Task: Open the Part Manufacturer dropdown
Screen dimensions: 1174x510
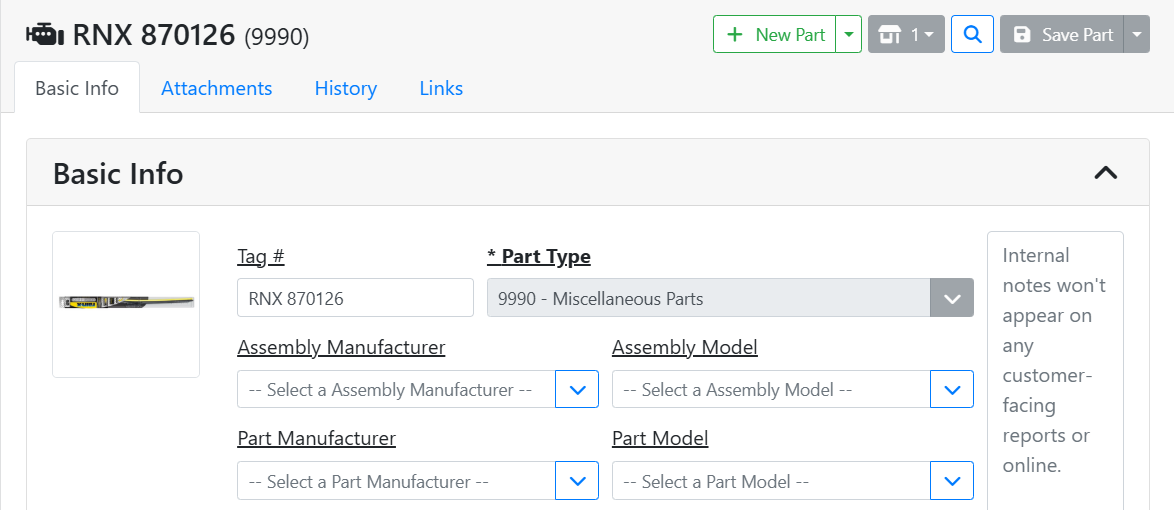Action: tap(577, 481)
